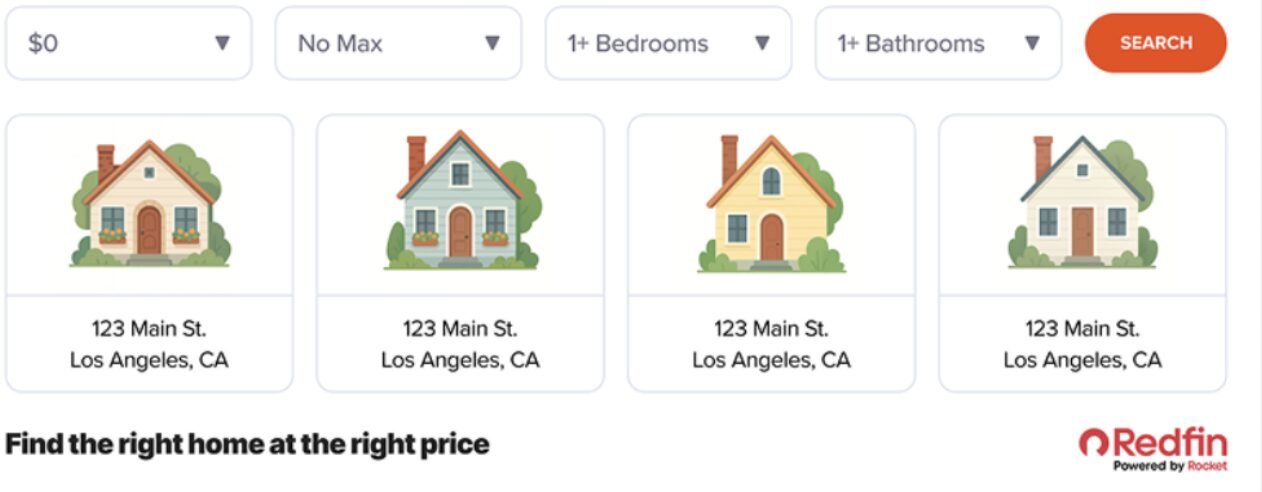Open the fourth listing's 123 Main St. address

pos(1082,328)
